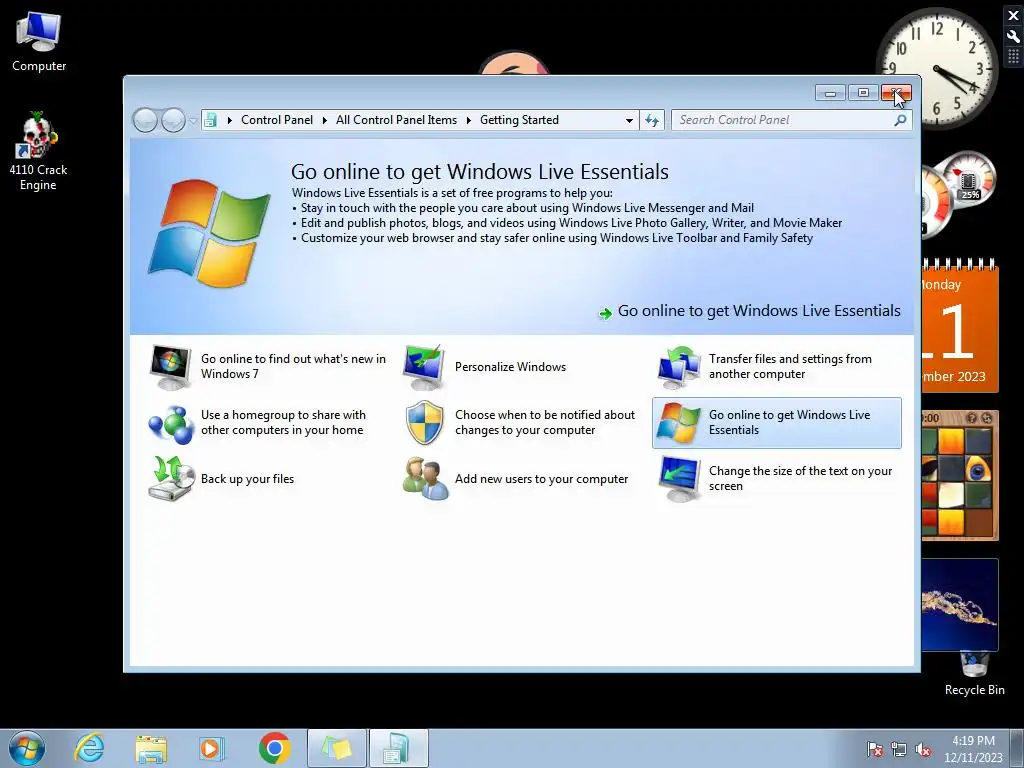Launch Internet Explorer from the taskbar

click(x=89, y=748)
